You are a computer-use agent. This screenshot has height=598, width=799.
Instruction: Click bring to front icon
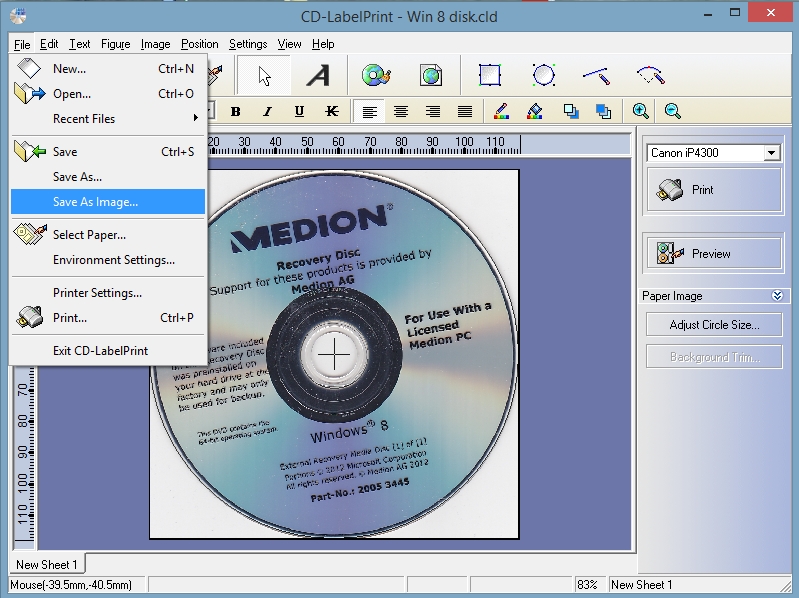tap(571, 111)
